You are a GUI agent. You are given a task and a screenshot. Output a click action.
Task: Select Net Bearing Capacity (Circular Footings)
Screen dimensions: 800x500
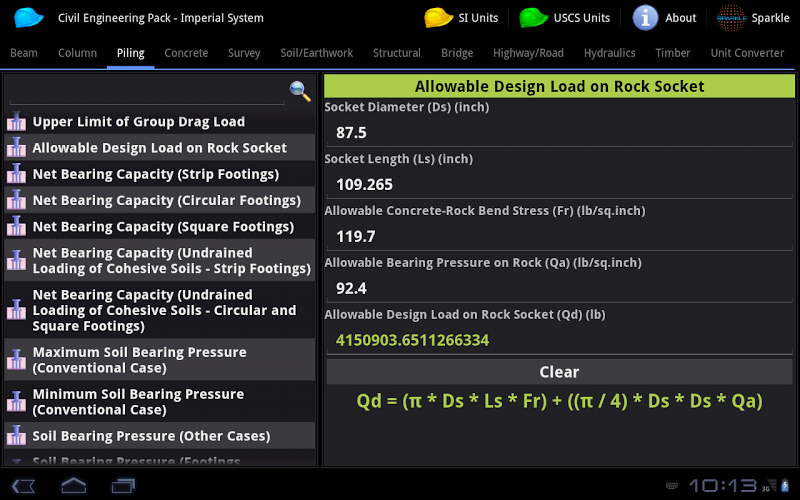point(159,200)
